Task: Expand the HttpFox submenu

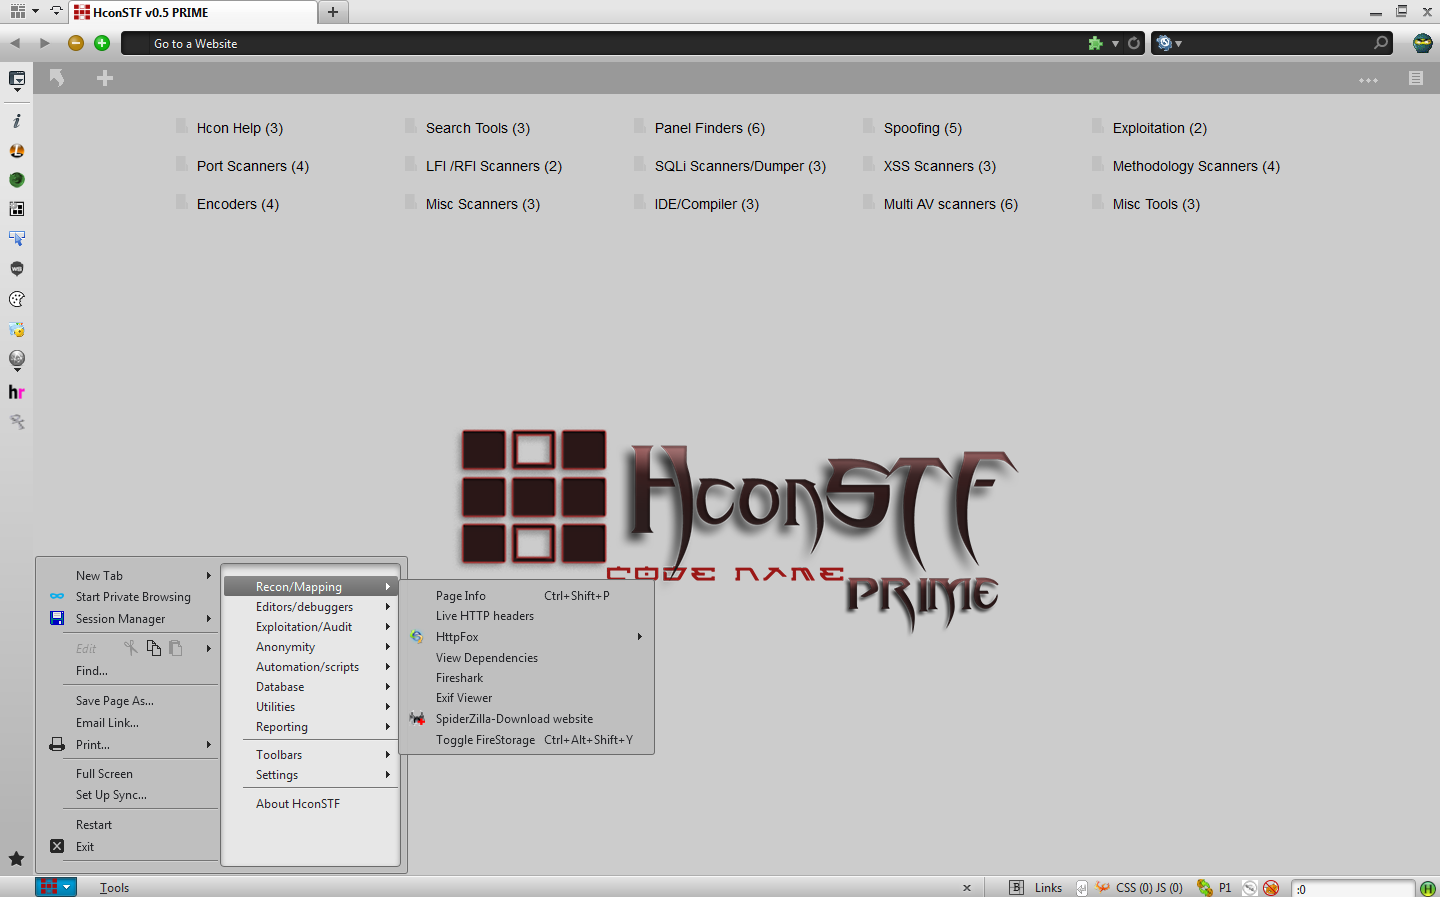Action: point(457,636)
